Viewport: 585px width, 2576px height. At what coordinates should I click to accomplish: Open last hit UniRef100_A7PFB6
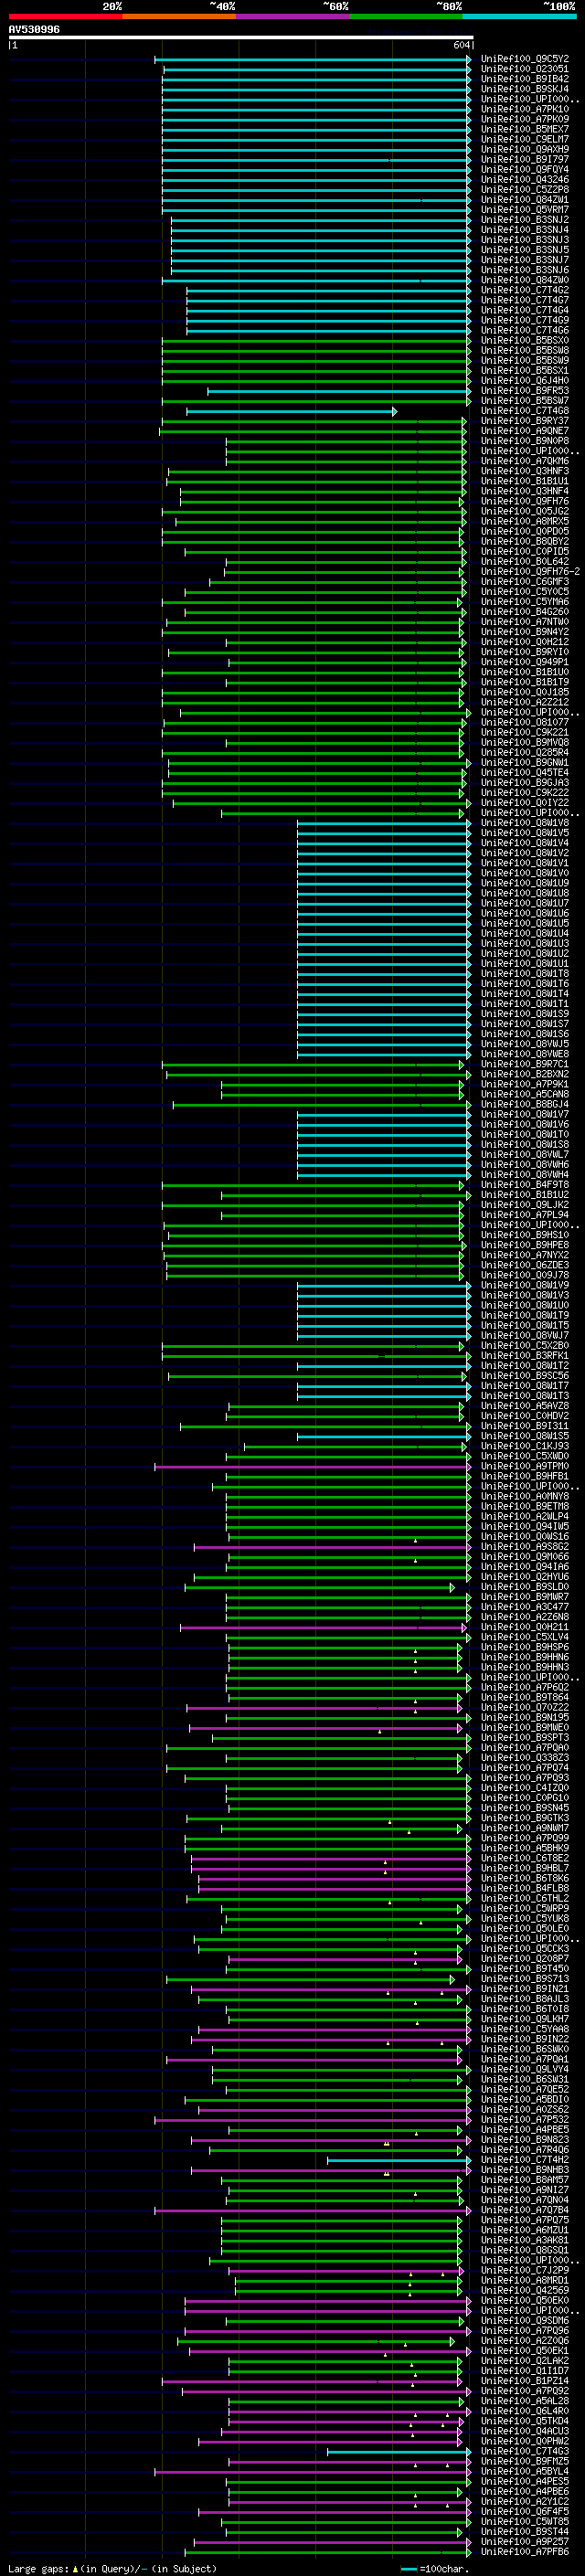(525, 2552)
